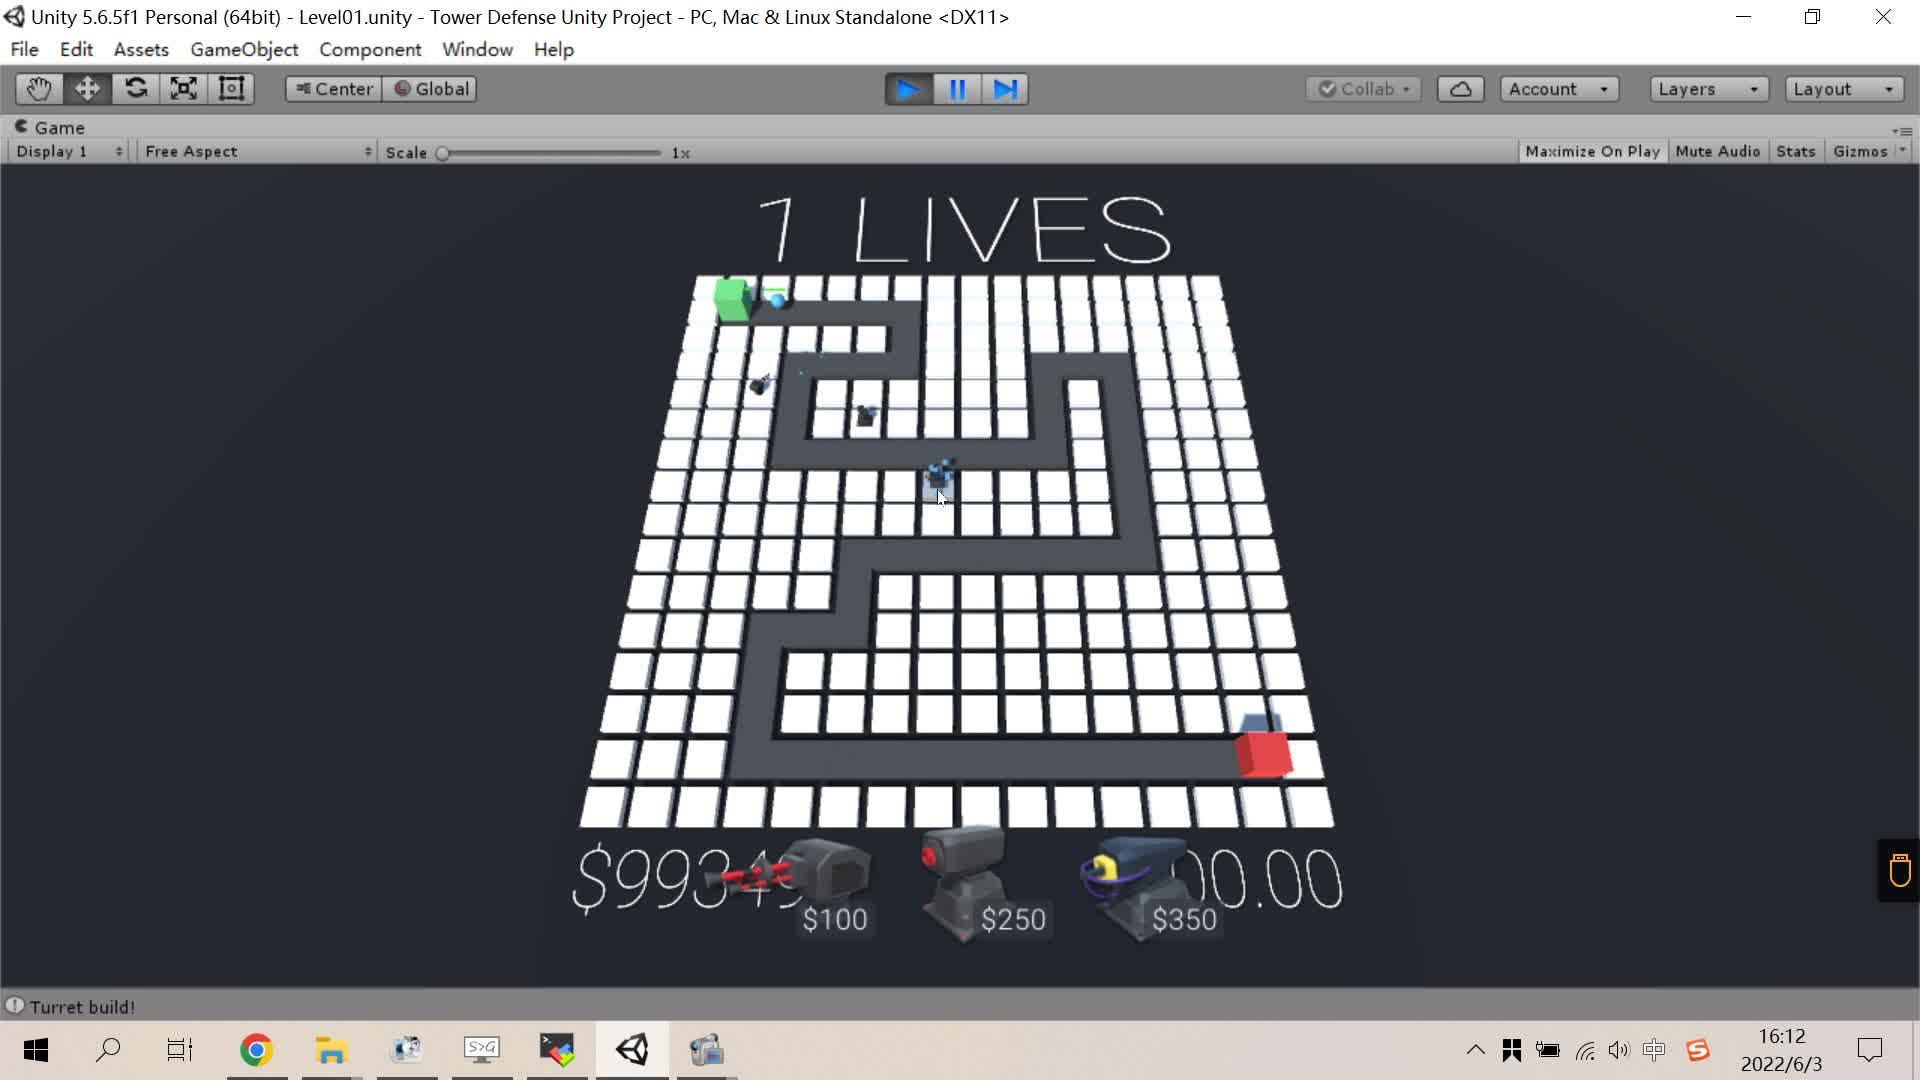Image resolution: width=1920 pixels, height=1080 pixels.
Task: Open the GameObject menu
Action: [244, 49]
